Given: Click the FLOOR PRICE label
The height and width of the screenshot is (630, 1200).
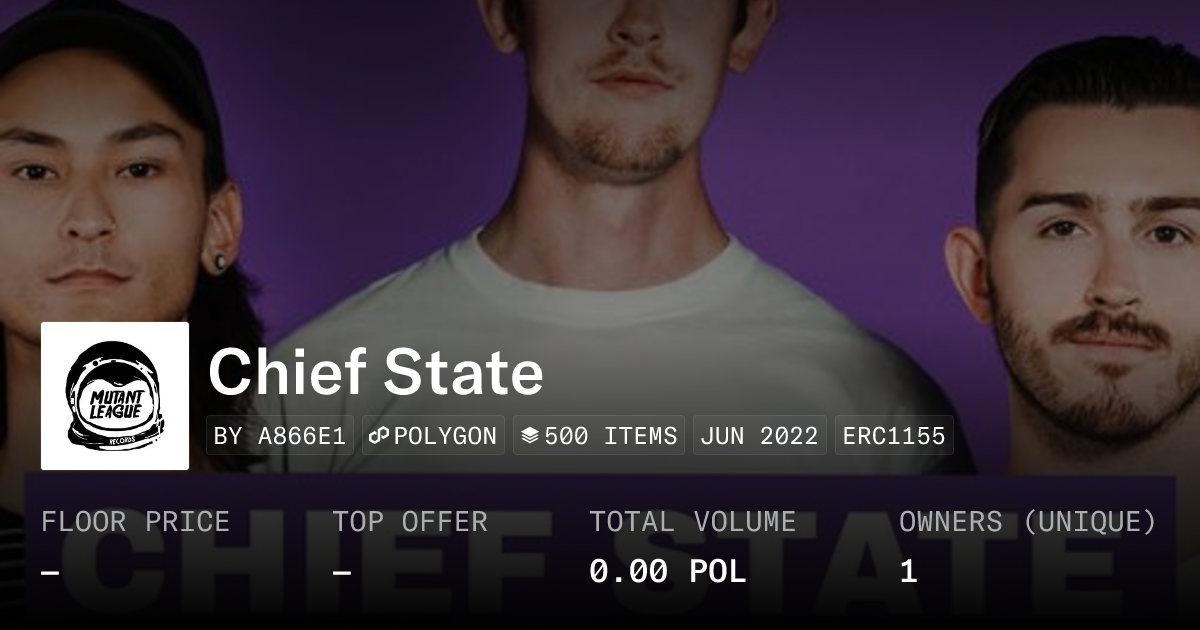Looking at the screenshot, I should click(x=135, y=522).
